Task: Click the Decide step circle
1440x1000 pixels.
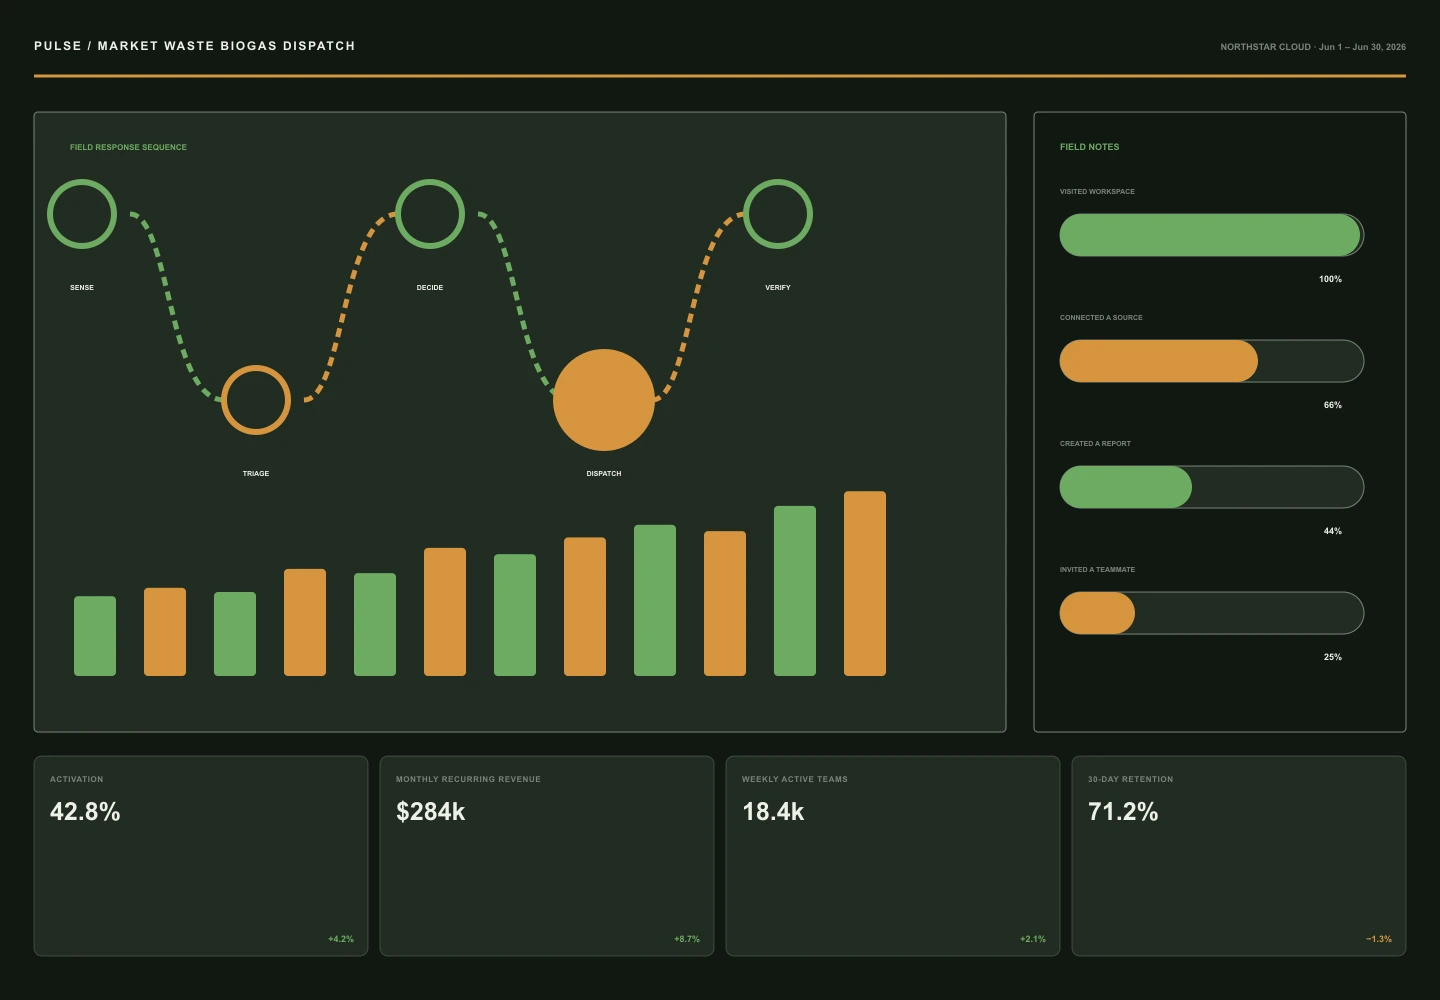Action: (x=430, y=214)
